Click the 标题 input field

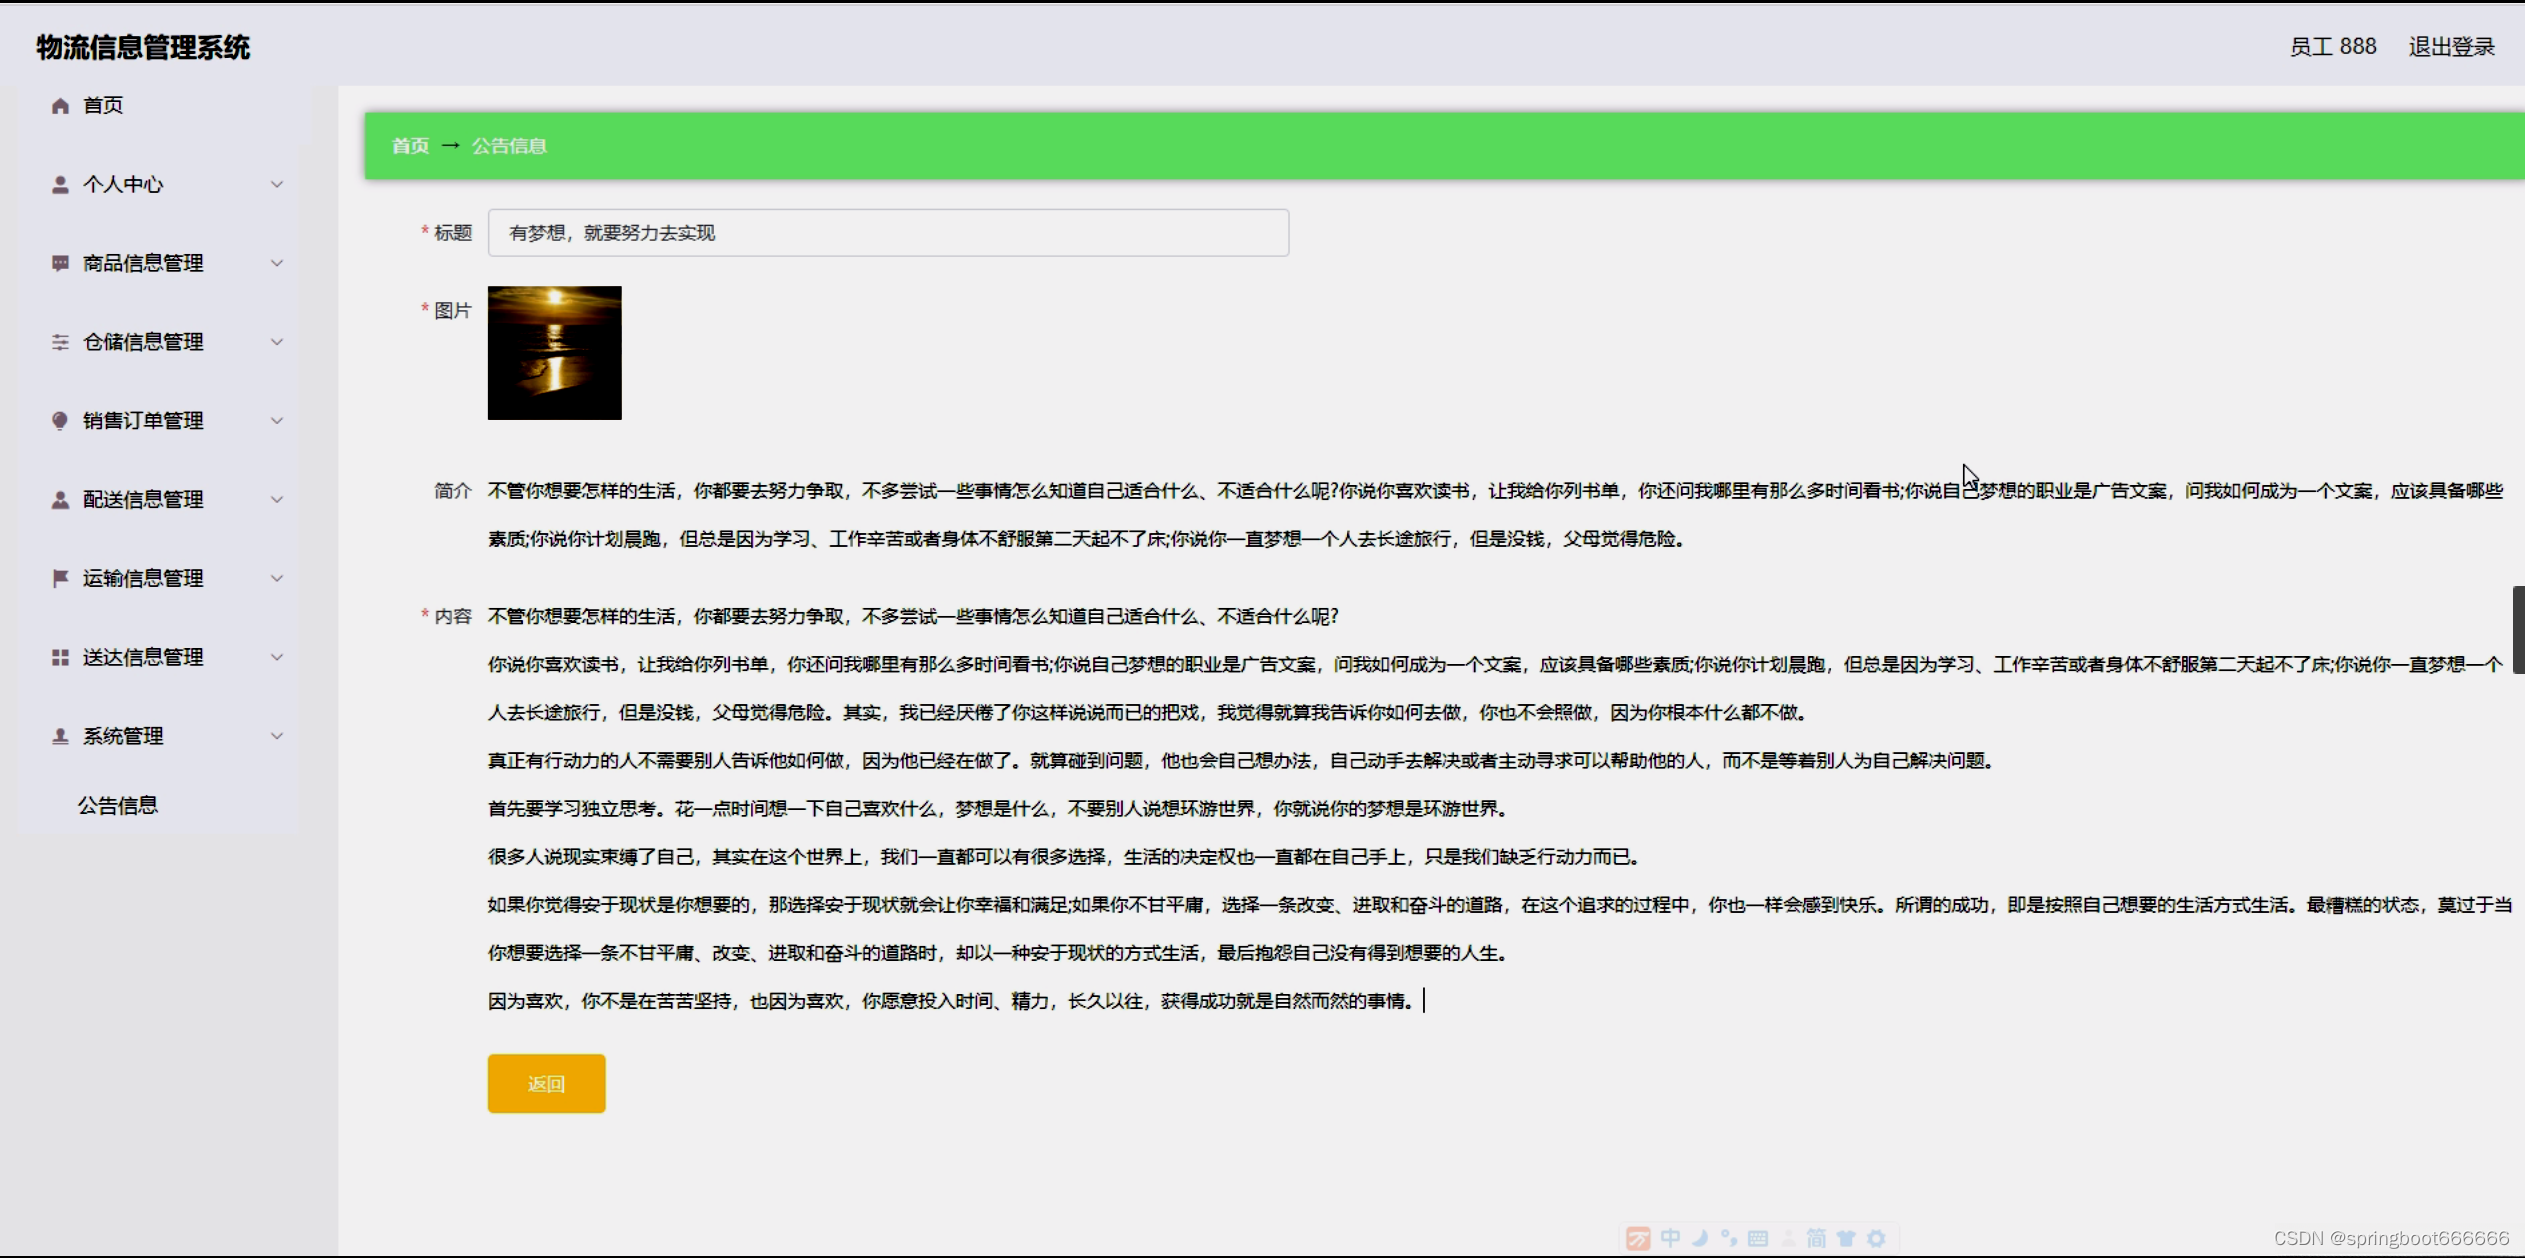coord(887,233)
